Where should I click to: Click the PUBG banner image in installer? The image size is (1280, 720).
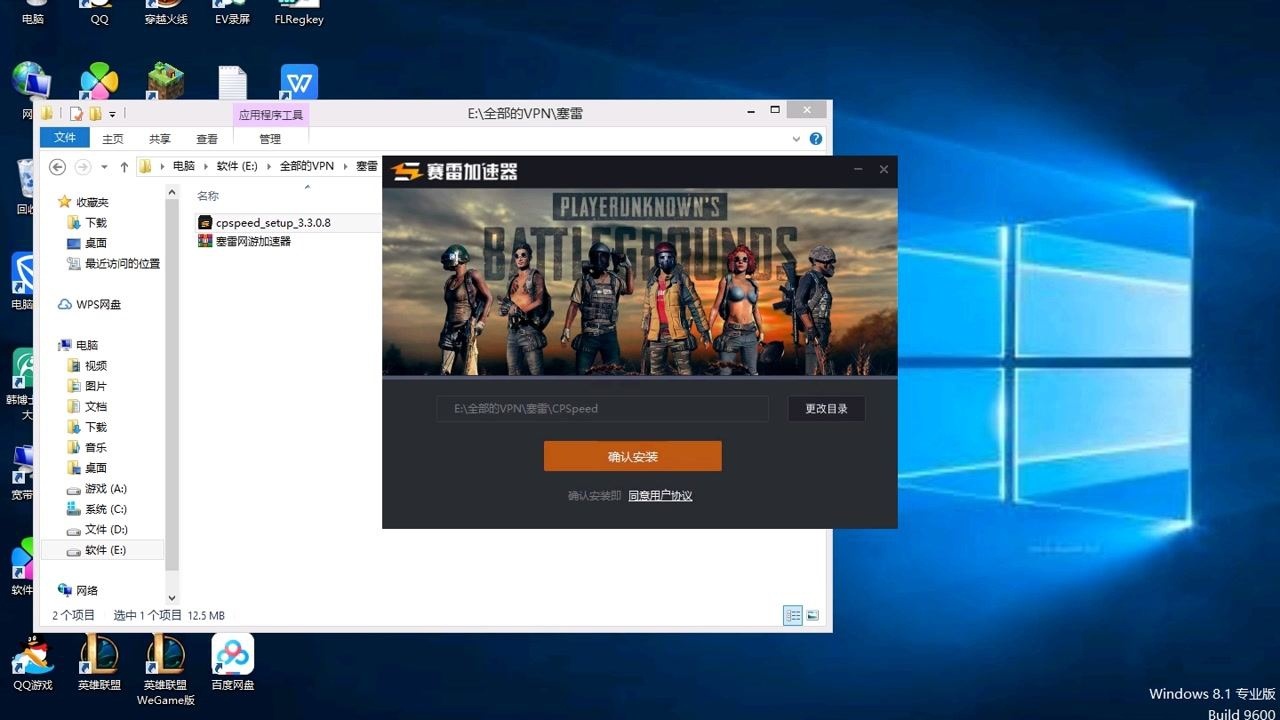(x=640, y=281)
